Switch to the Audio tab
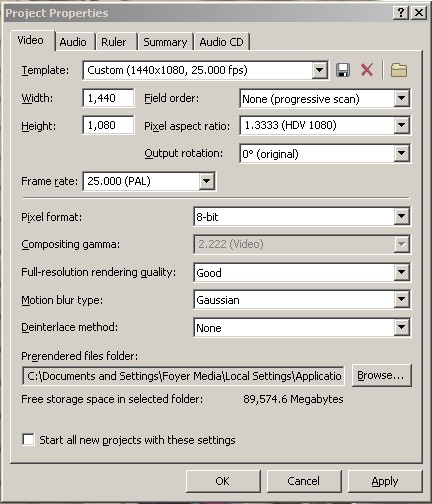 (x=73, y=42)
